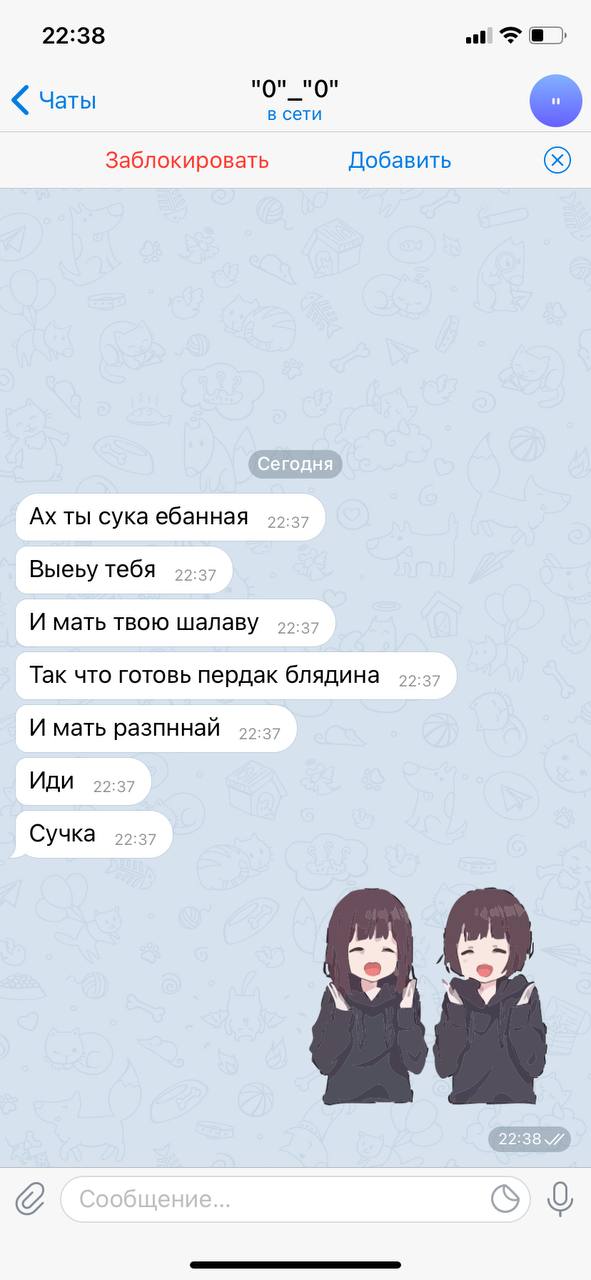
Task: Tap the Сообщение text input field
Action: click(x=296, y=1198)
